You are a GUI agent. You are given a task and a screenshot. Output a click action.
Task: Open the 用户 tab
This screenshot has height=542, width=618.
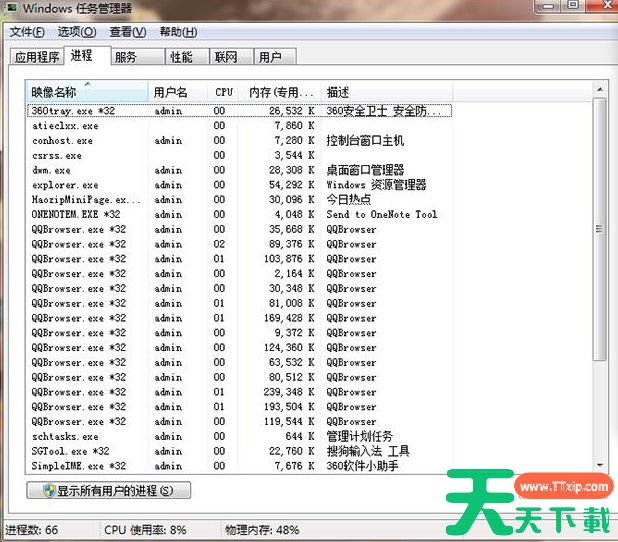[x=270, y=57]
